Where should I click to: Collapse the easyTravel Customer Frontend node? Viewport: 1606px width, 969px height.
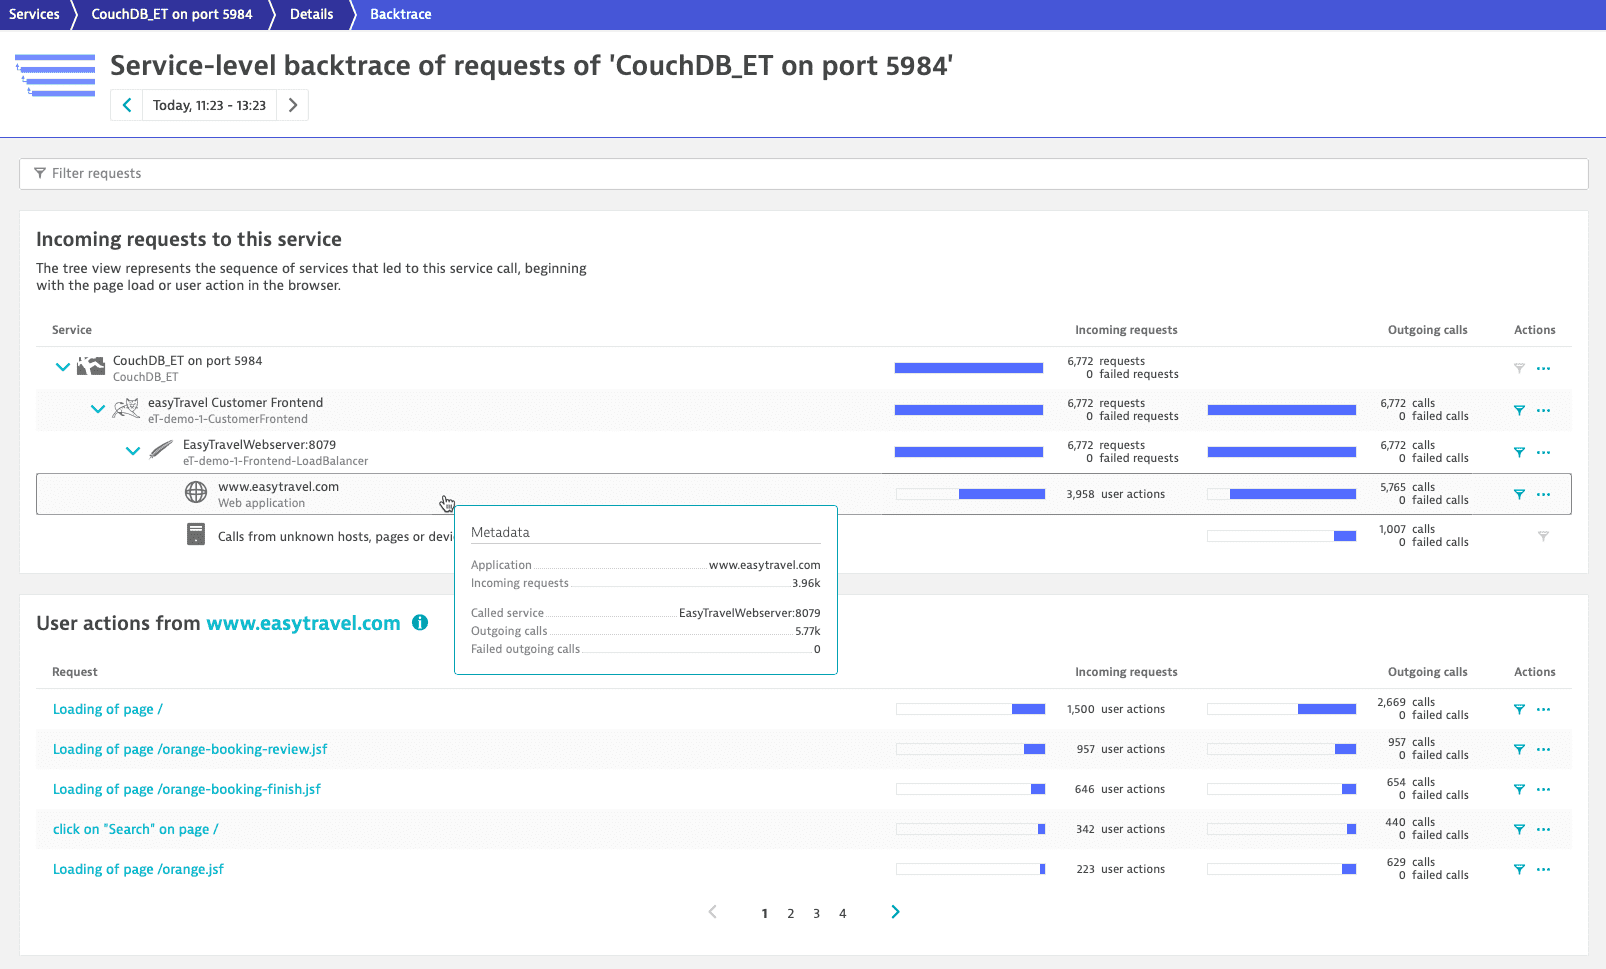pos(98,409)
